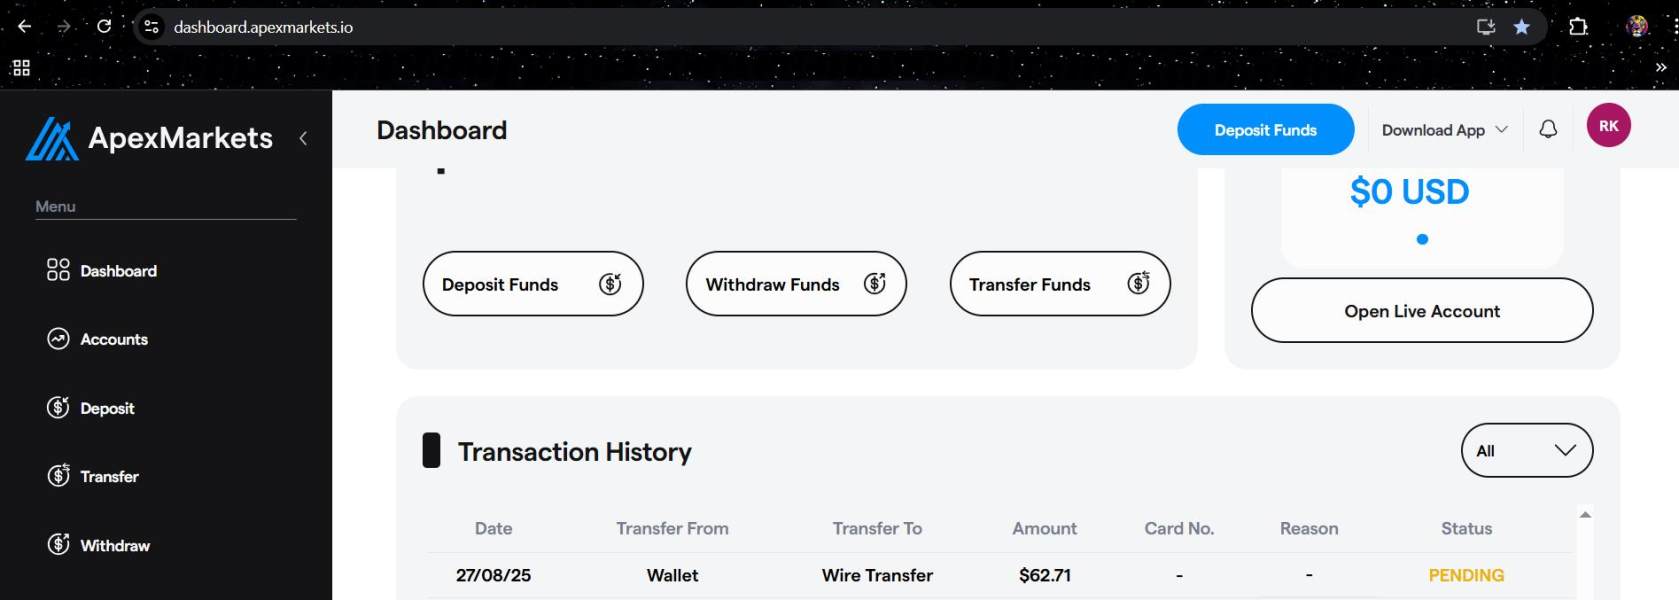Open the All transaction filter dropdown
Viewport: 1679px width, 600px height.
click(1526, 451)
